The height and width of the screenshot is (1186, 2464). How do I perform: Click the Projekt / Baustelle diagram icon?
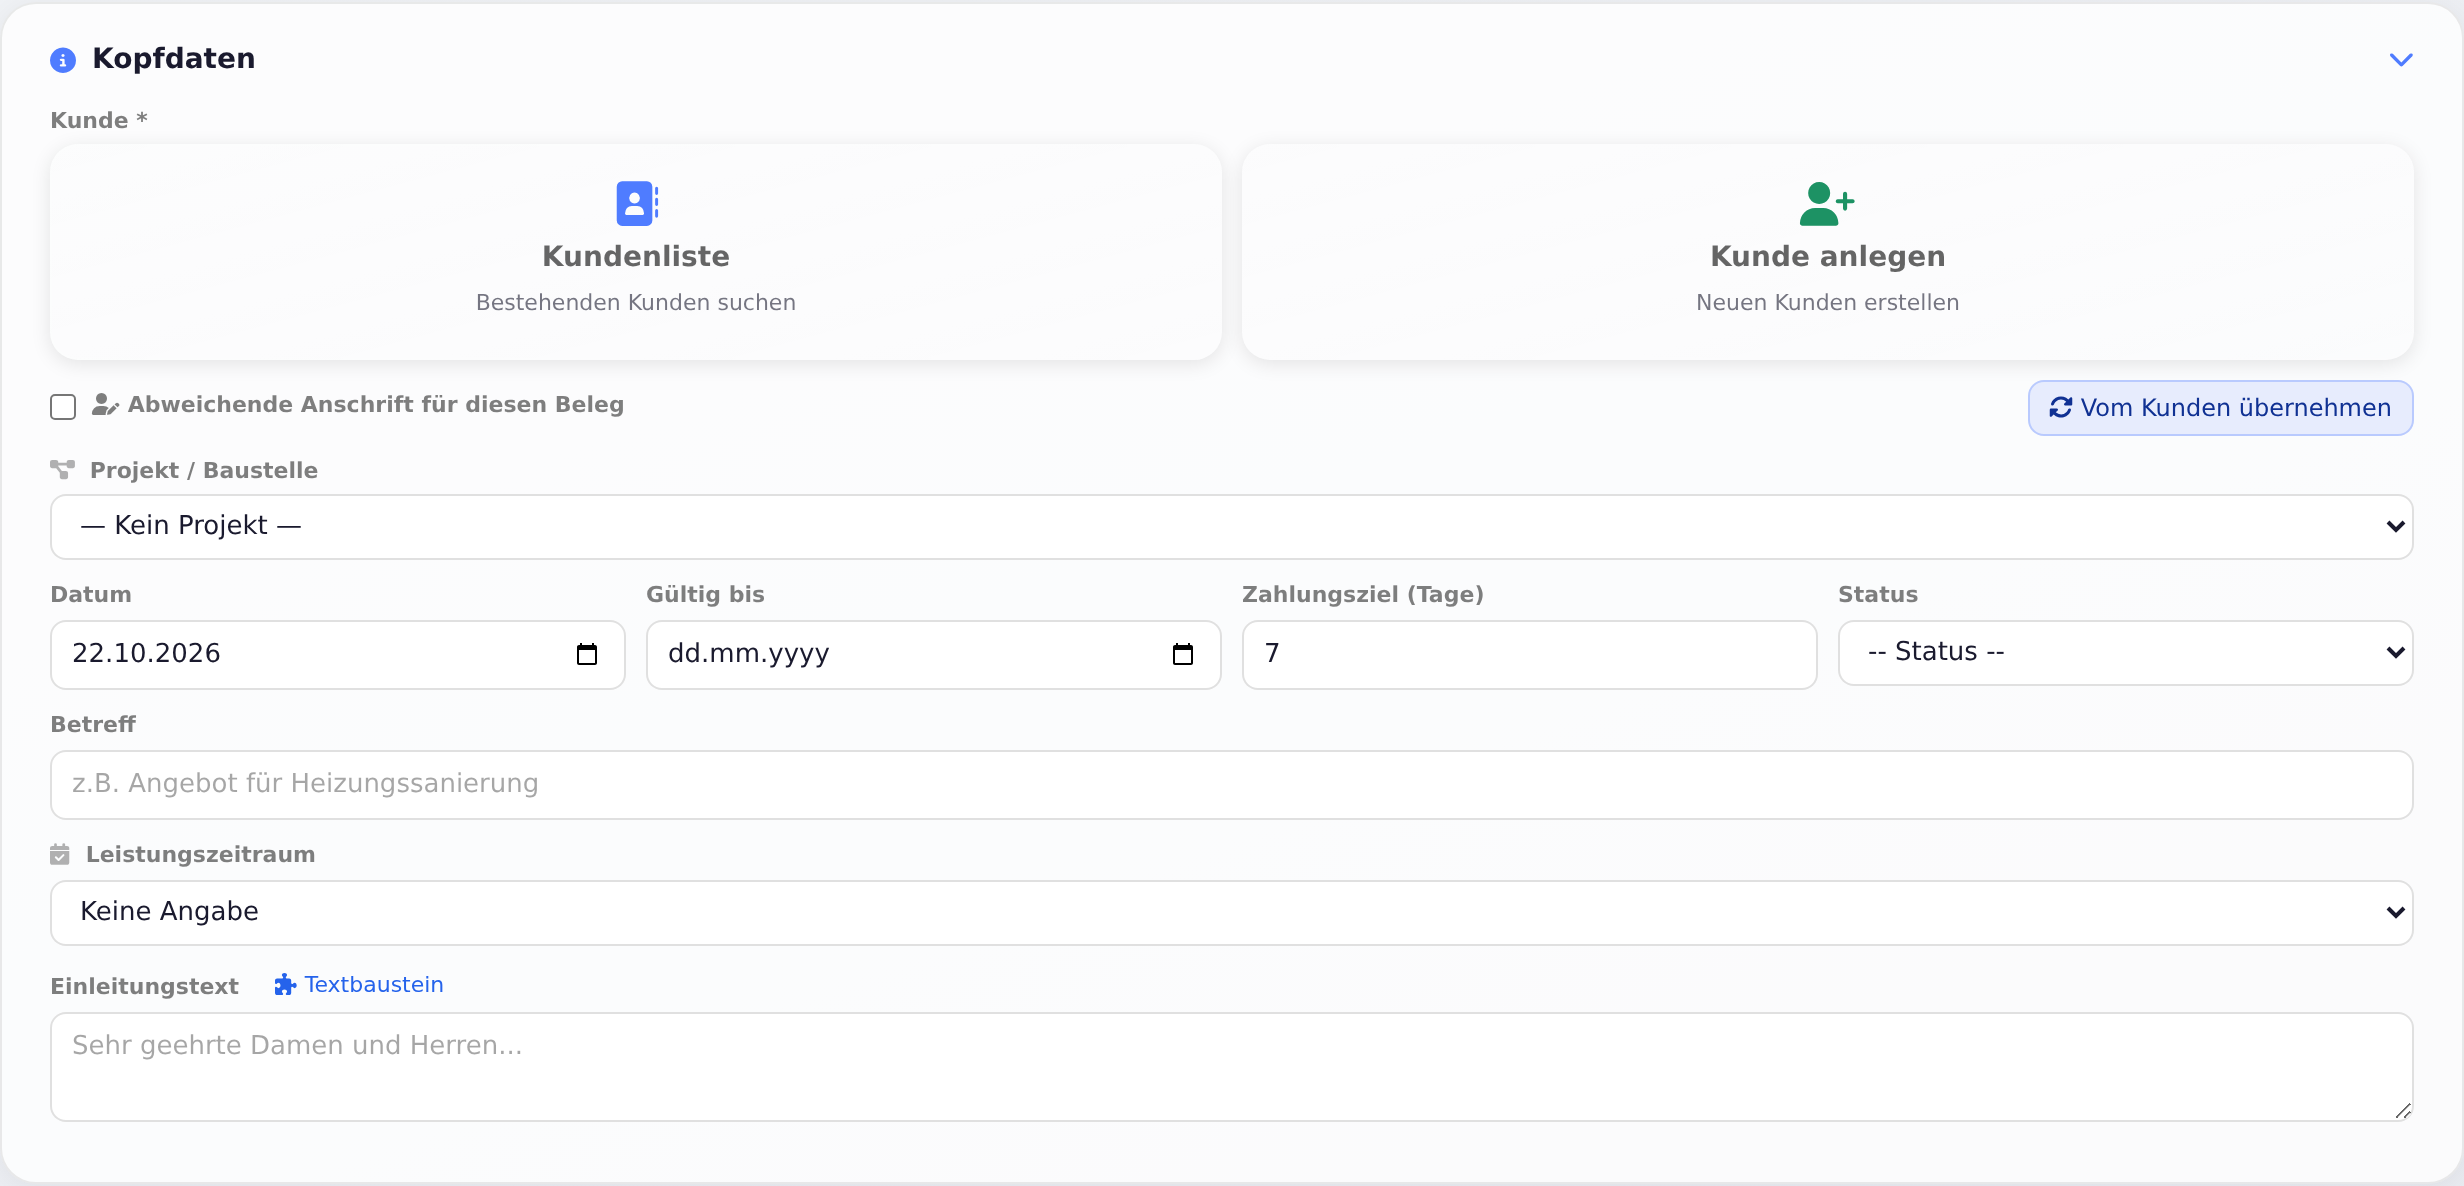(63, 469)
